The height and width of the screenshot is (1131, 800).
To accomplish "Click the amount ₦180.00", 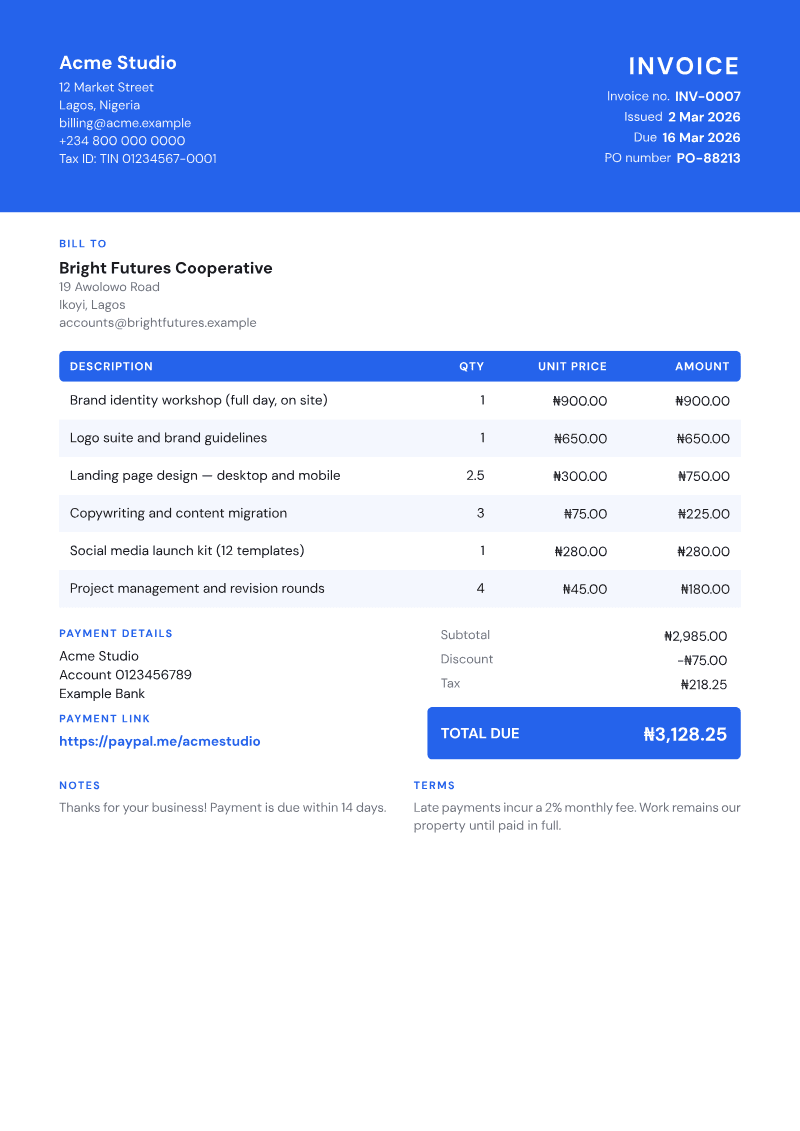I will pyautogui.click(x=706, y=589).
